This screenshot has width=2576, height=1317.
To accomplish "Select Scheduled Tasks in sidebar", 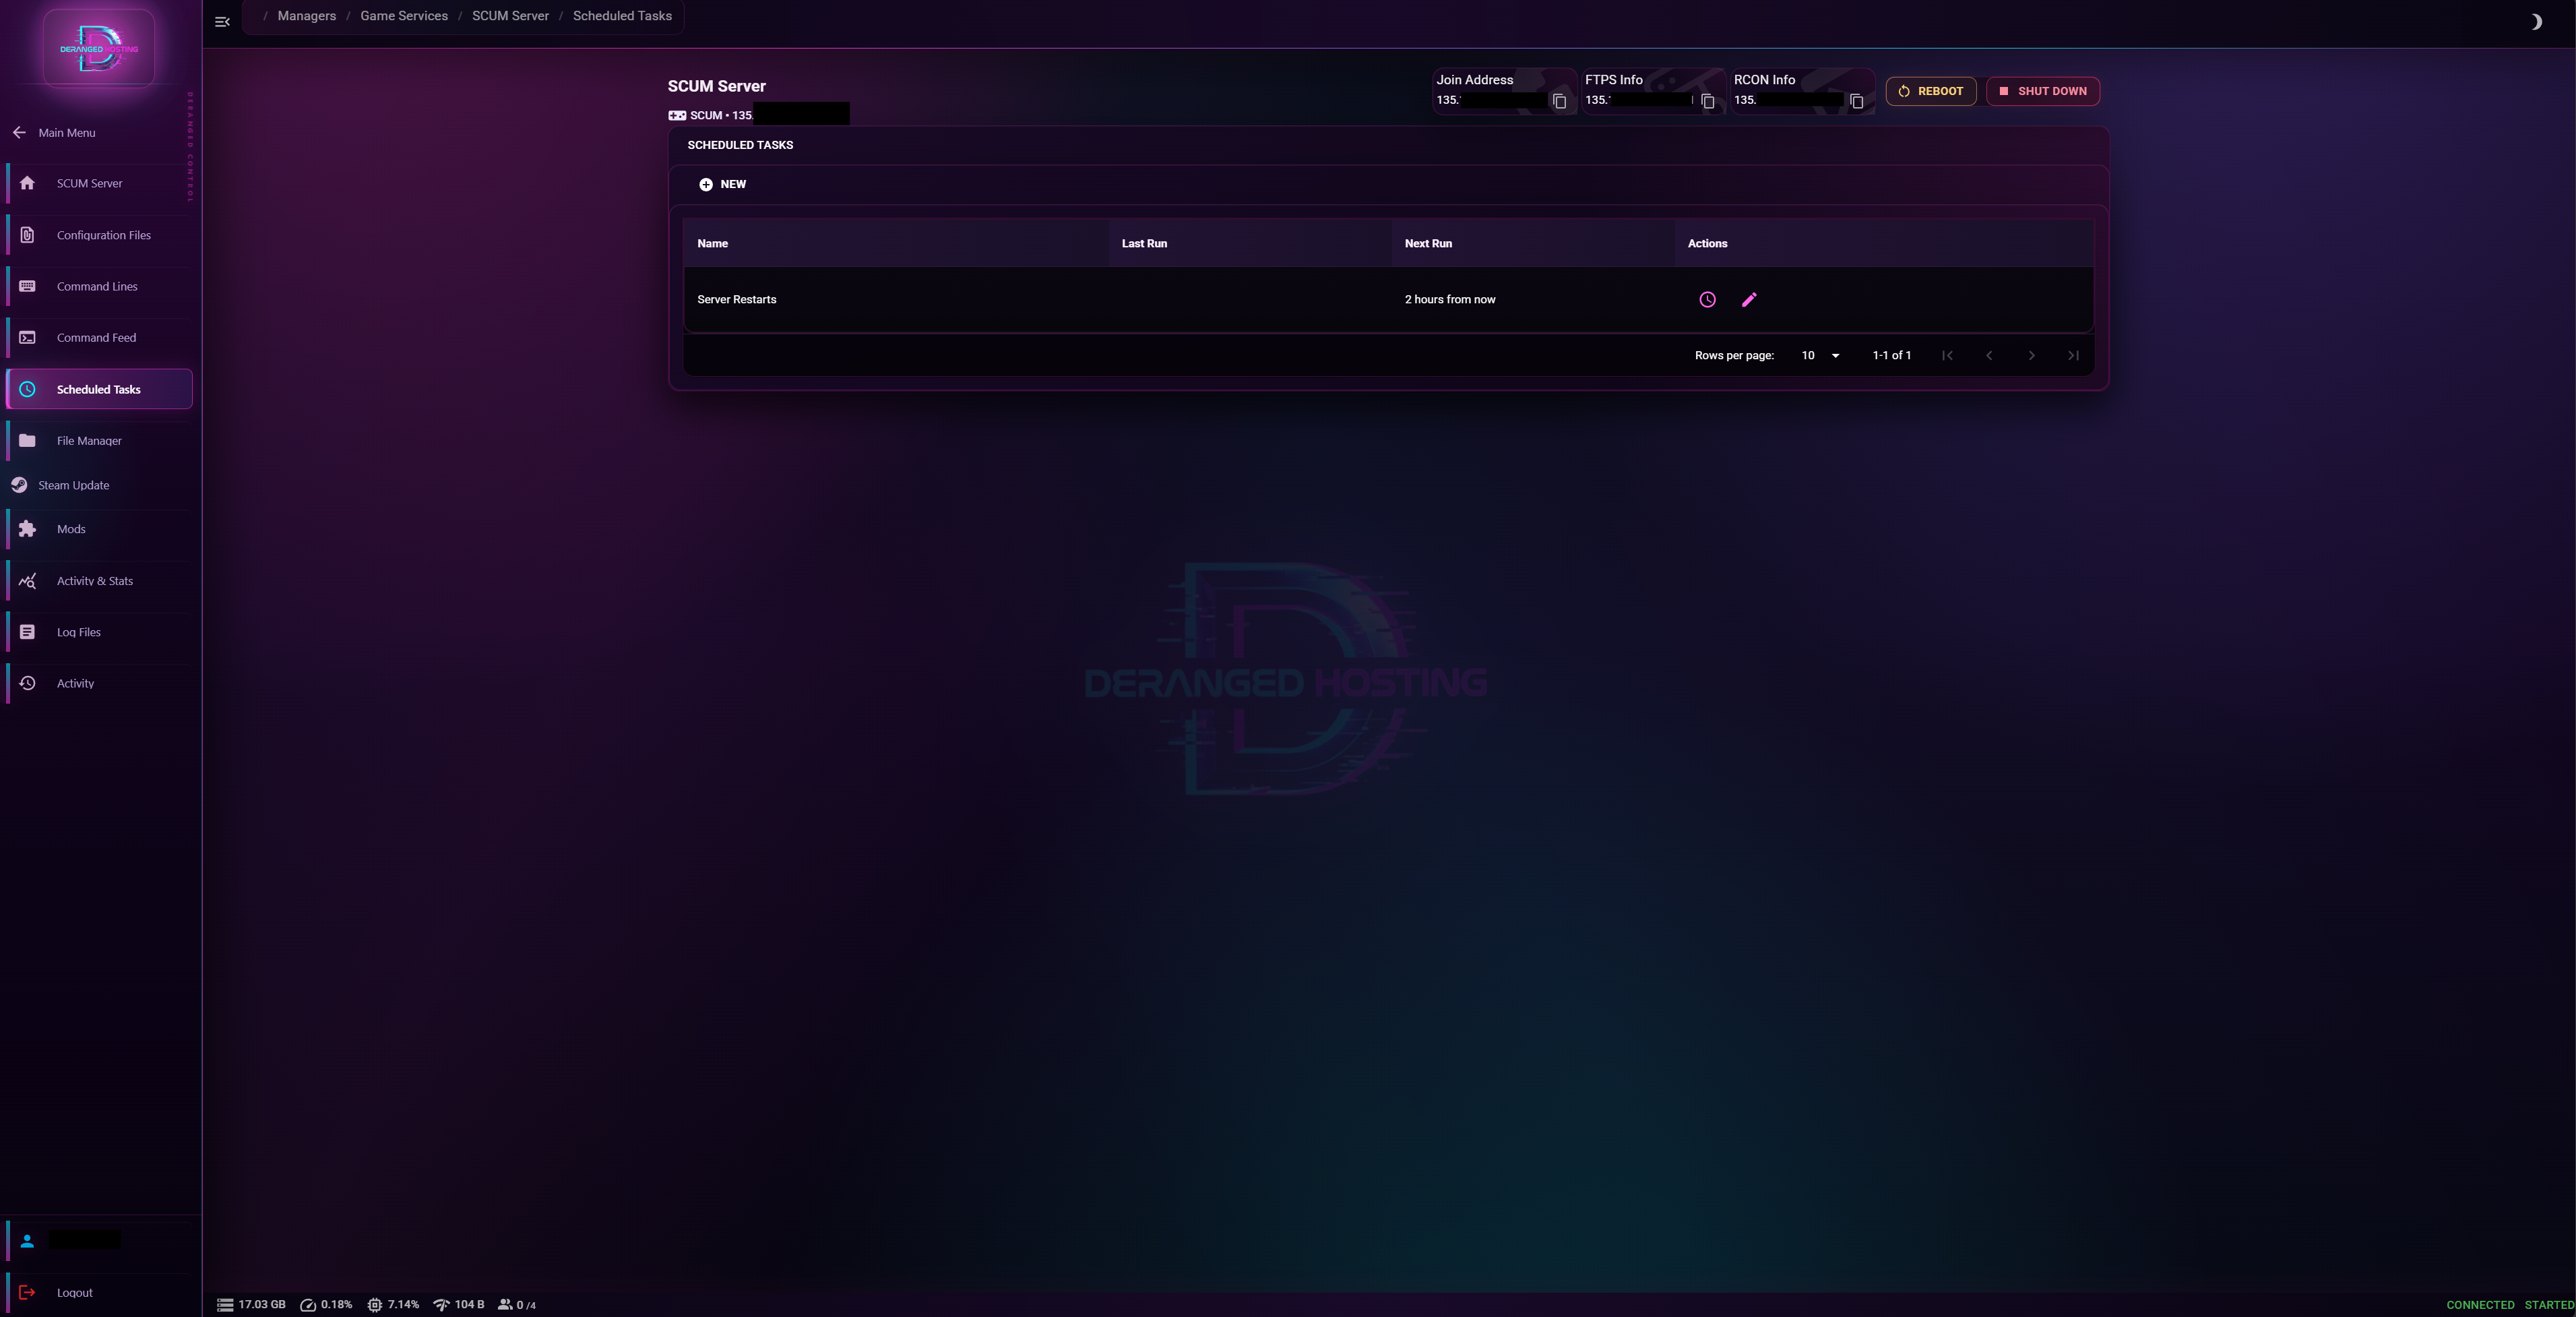I will (x=99, y=389).
